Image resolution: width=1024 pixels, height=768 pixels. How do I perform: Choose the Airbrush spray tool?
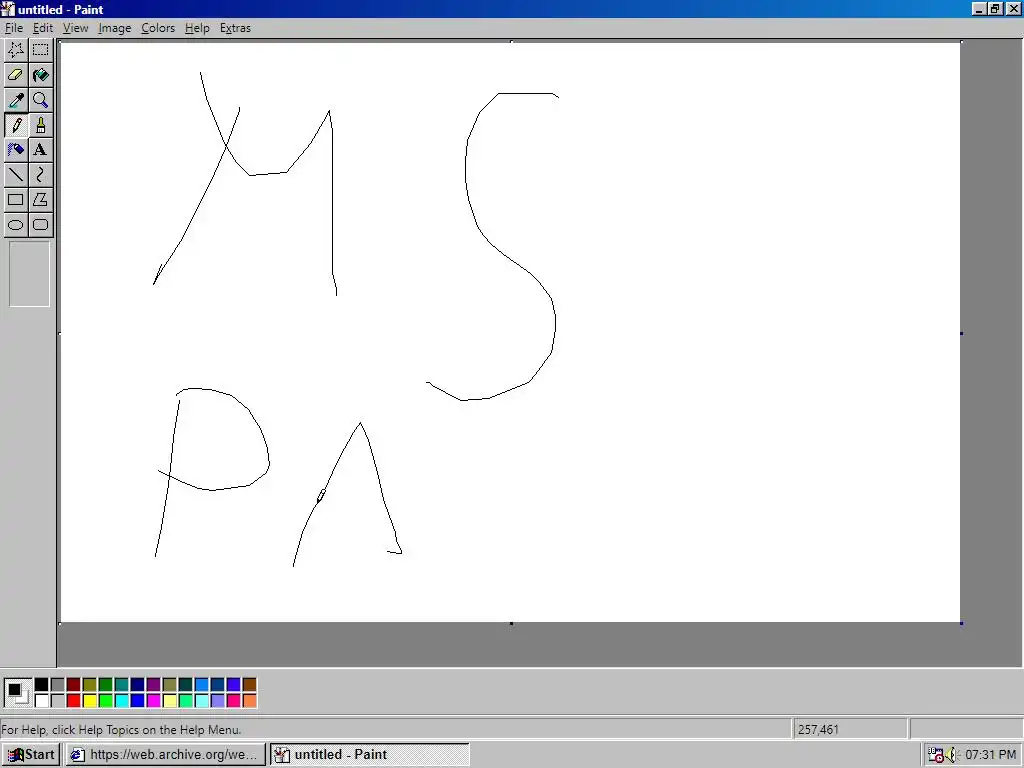[x=16, y=150]
